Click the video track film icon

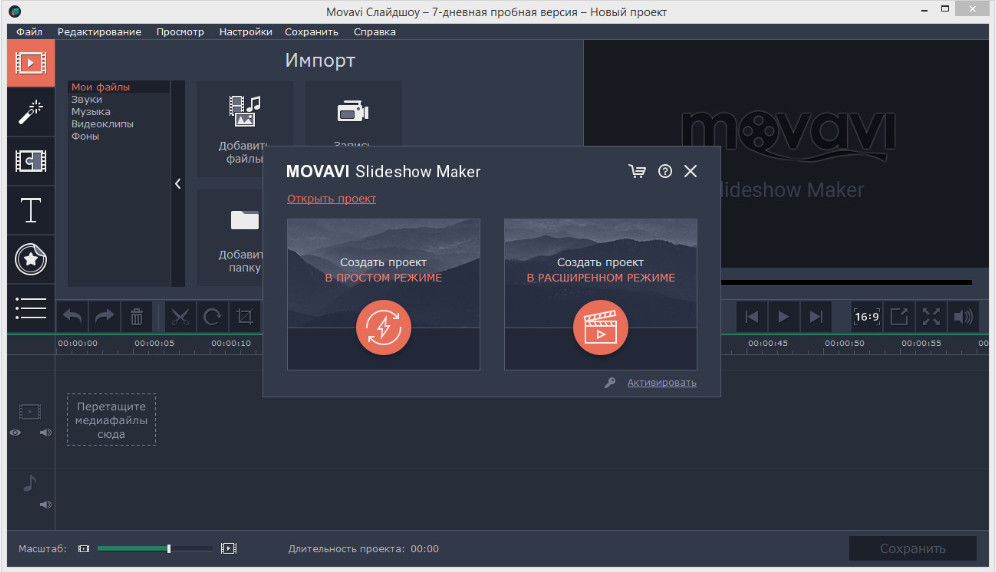point(30,412)
